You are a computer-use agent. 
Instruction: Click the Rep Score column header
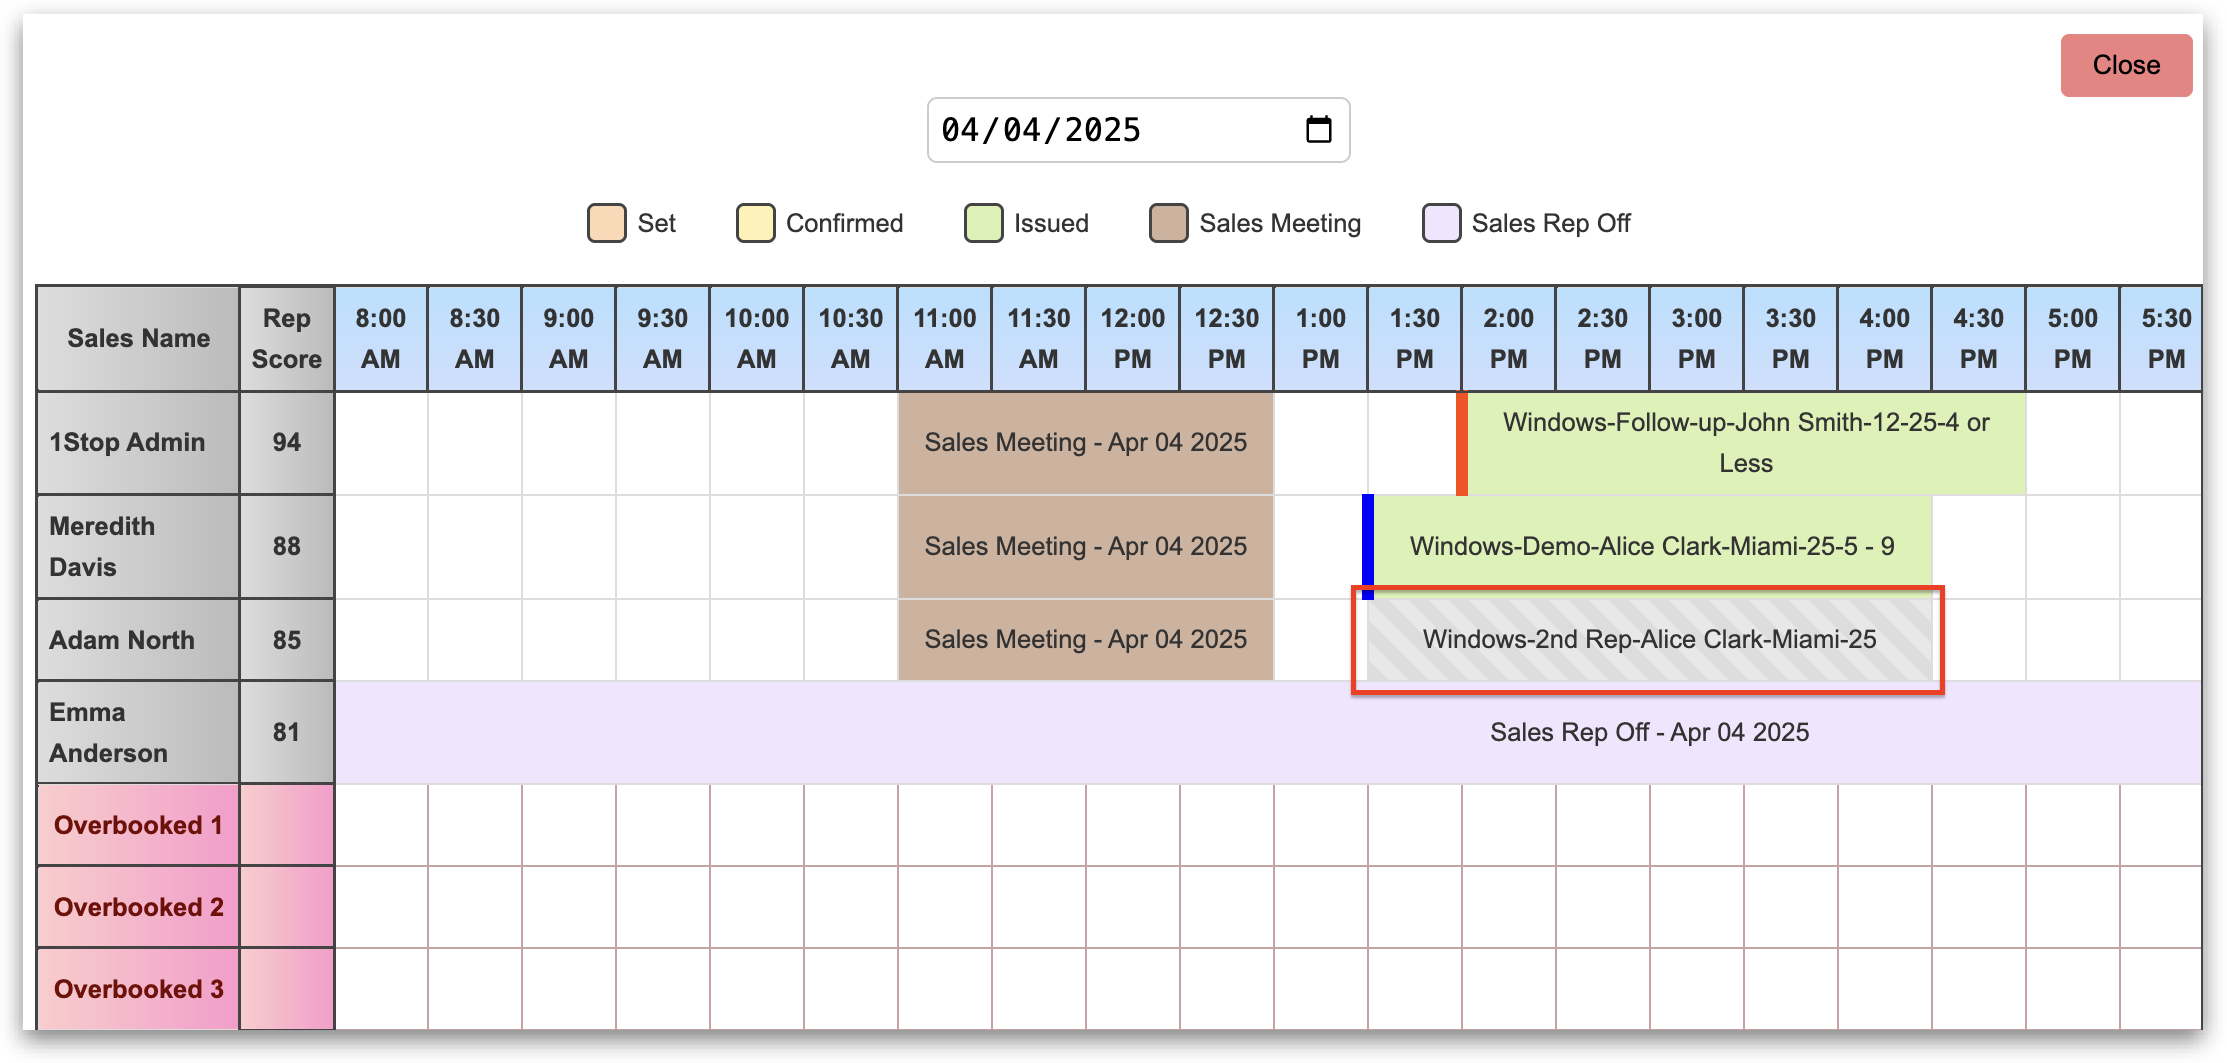point(286,339)
